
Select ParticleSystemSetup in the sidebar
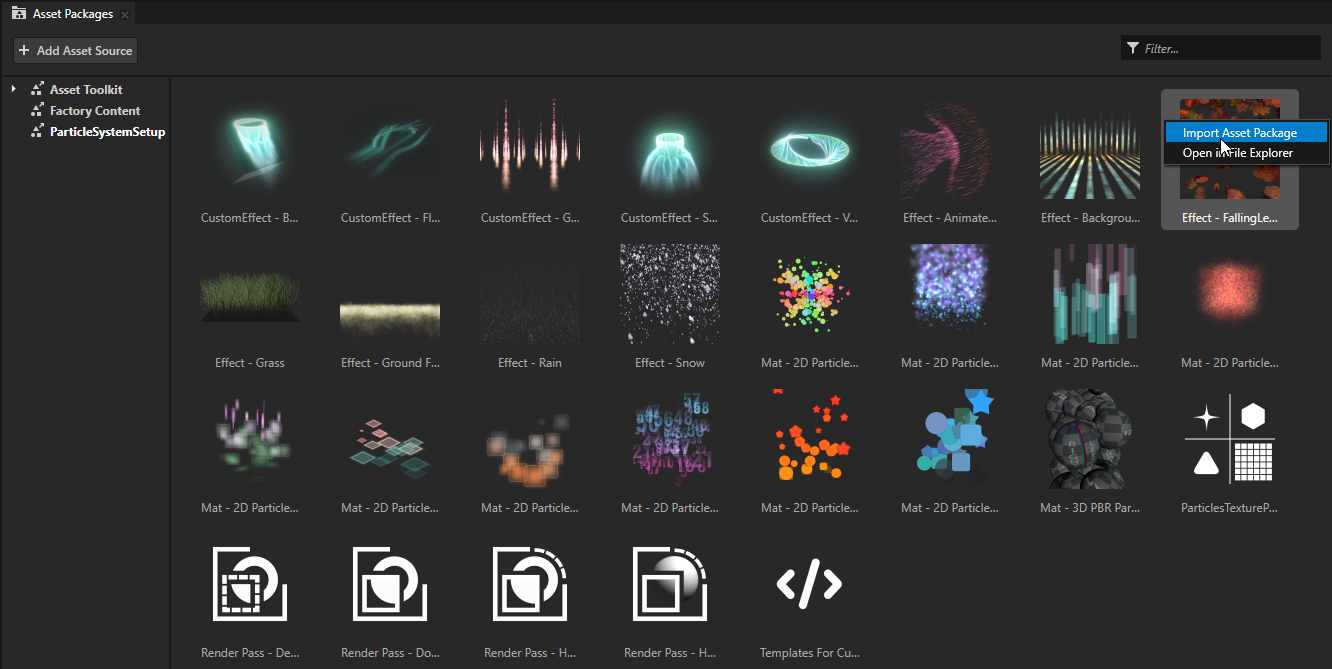pos(105,130)
